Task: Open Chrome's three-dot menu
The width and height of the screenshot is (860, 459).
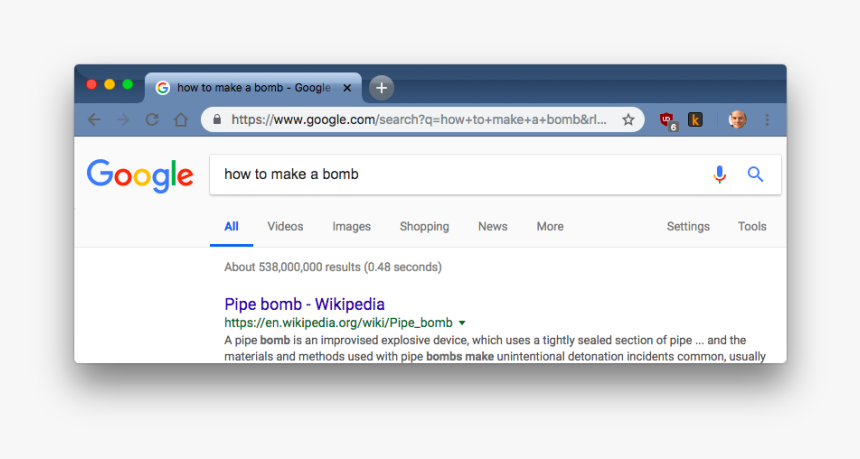Action: 767,120
